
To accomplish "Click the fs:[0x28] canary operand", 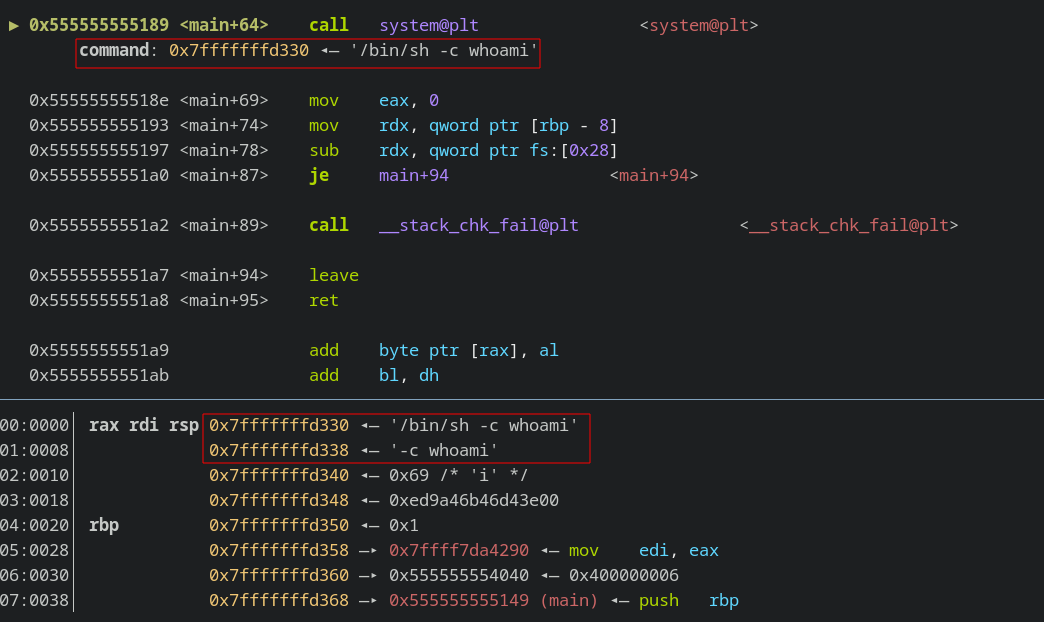I will (573, 151).
